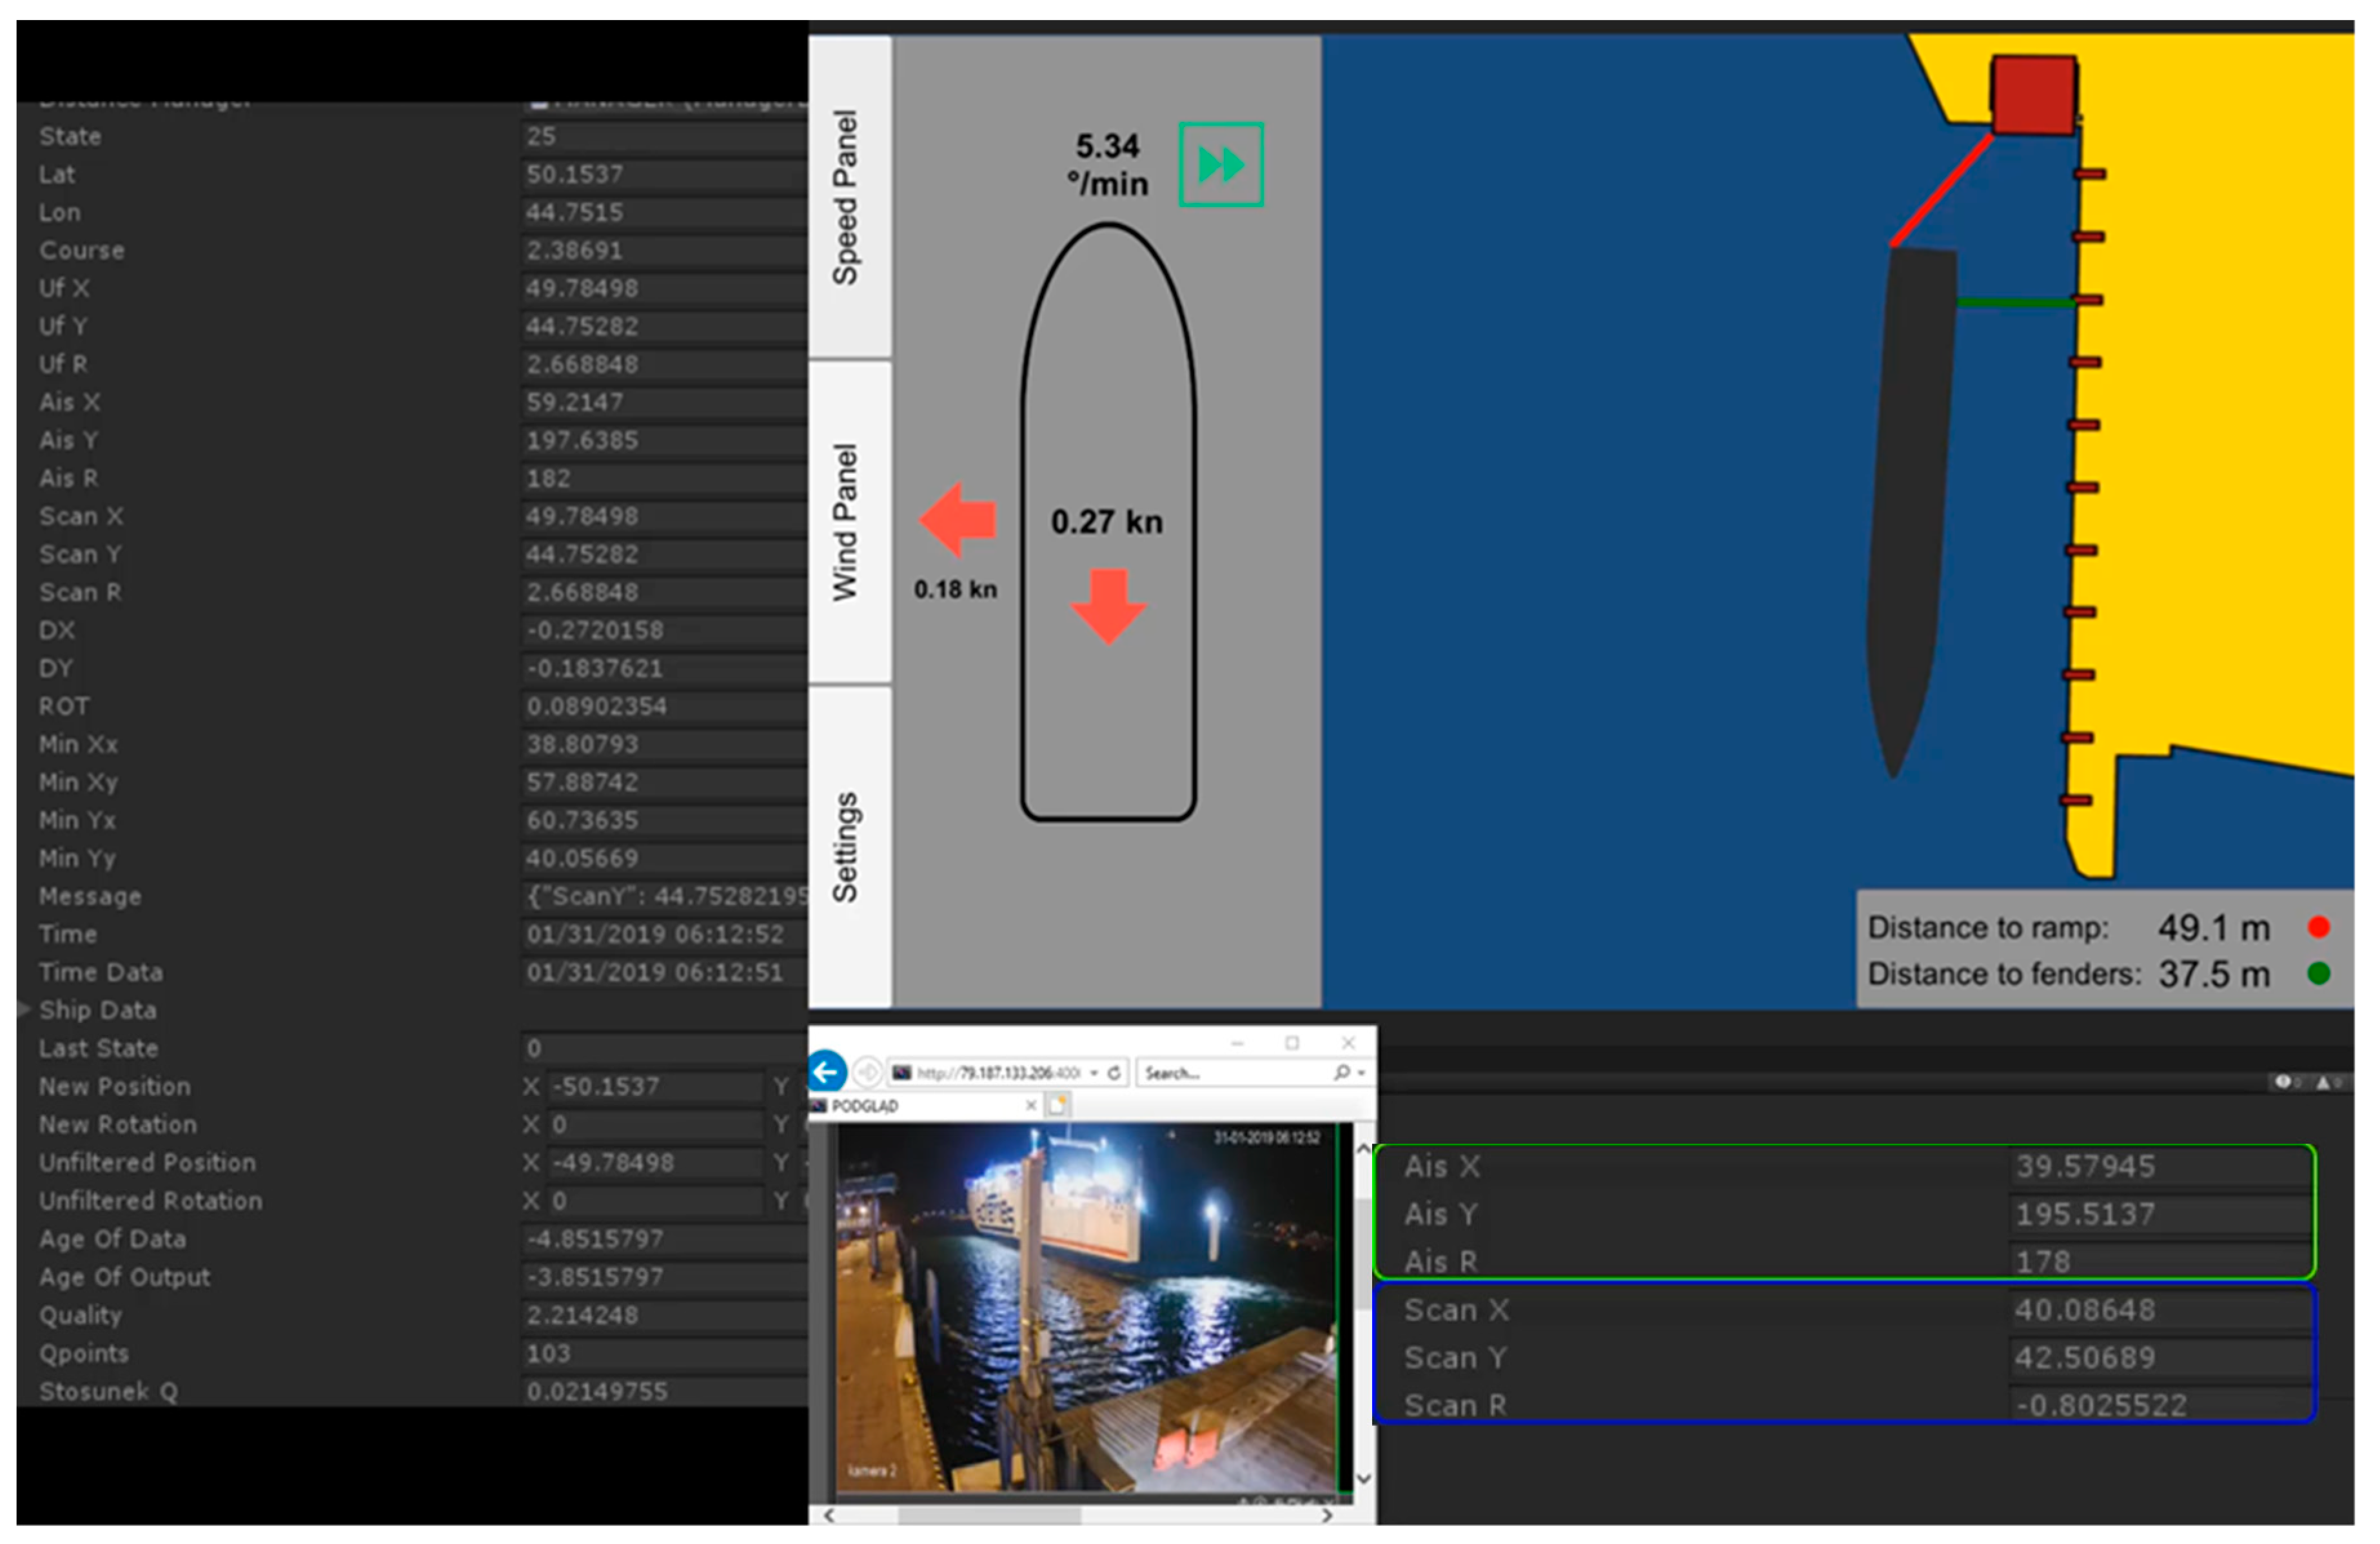Open the address bar URL dropdown
2380x1544 pixels.
(1095, 1073)
